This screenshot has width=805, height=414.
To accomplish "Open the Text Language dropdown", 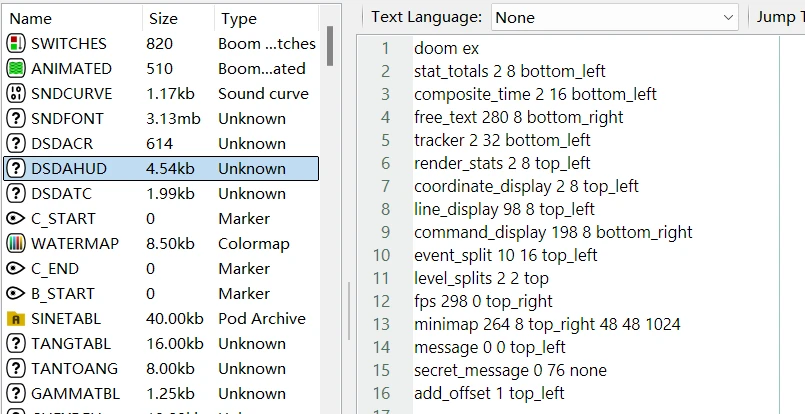I will tap(613, 17).
